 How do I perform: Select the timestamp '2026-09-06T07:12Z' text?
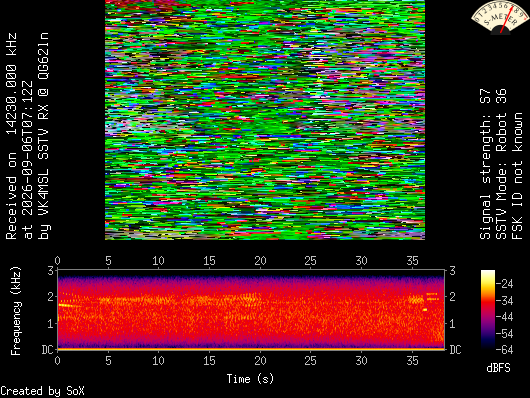point(27,160)
